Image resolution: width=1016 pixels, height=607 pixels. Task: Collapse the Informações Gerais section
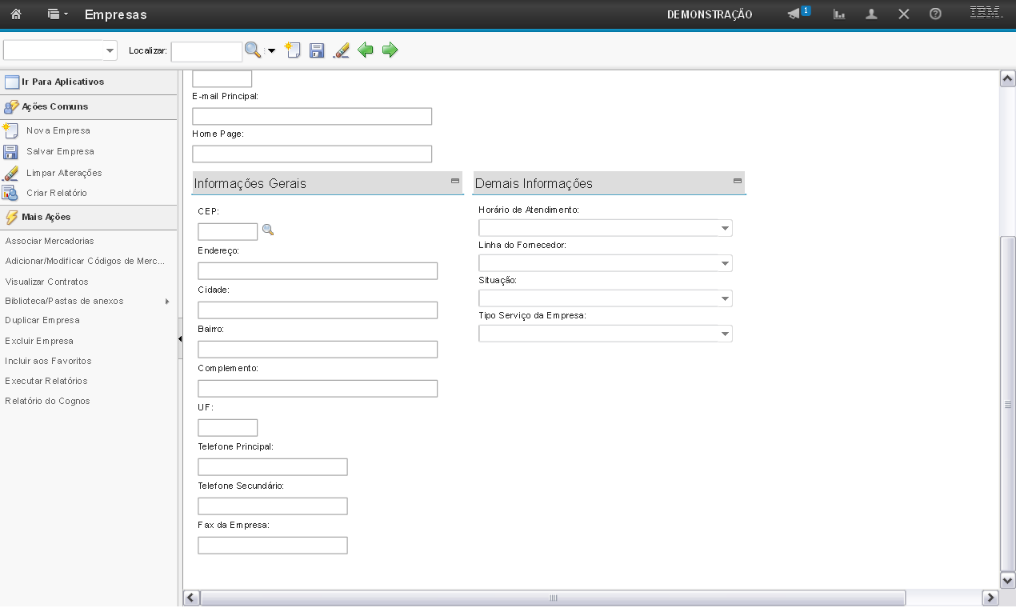click(x=455, y=181)
